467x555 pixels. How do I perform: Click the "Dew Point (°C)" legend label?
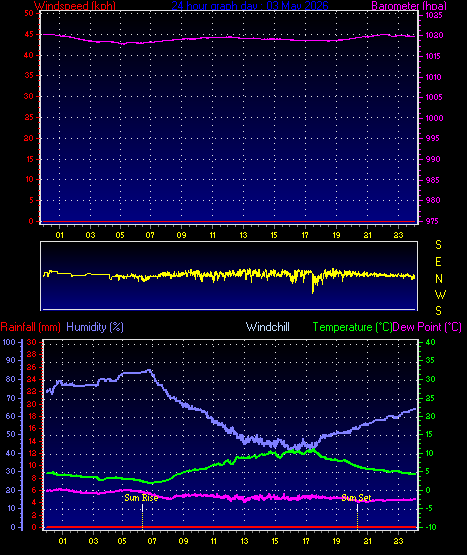[427, 327]
